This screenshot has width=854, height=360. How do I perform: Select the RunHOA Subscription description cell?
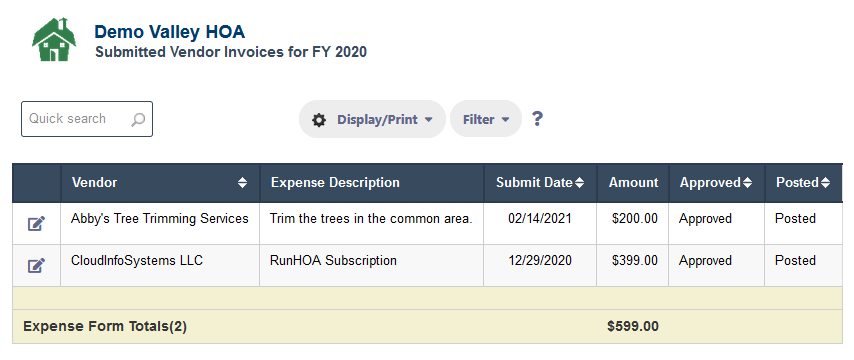[x=371, y=265]
